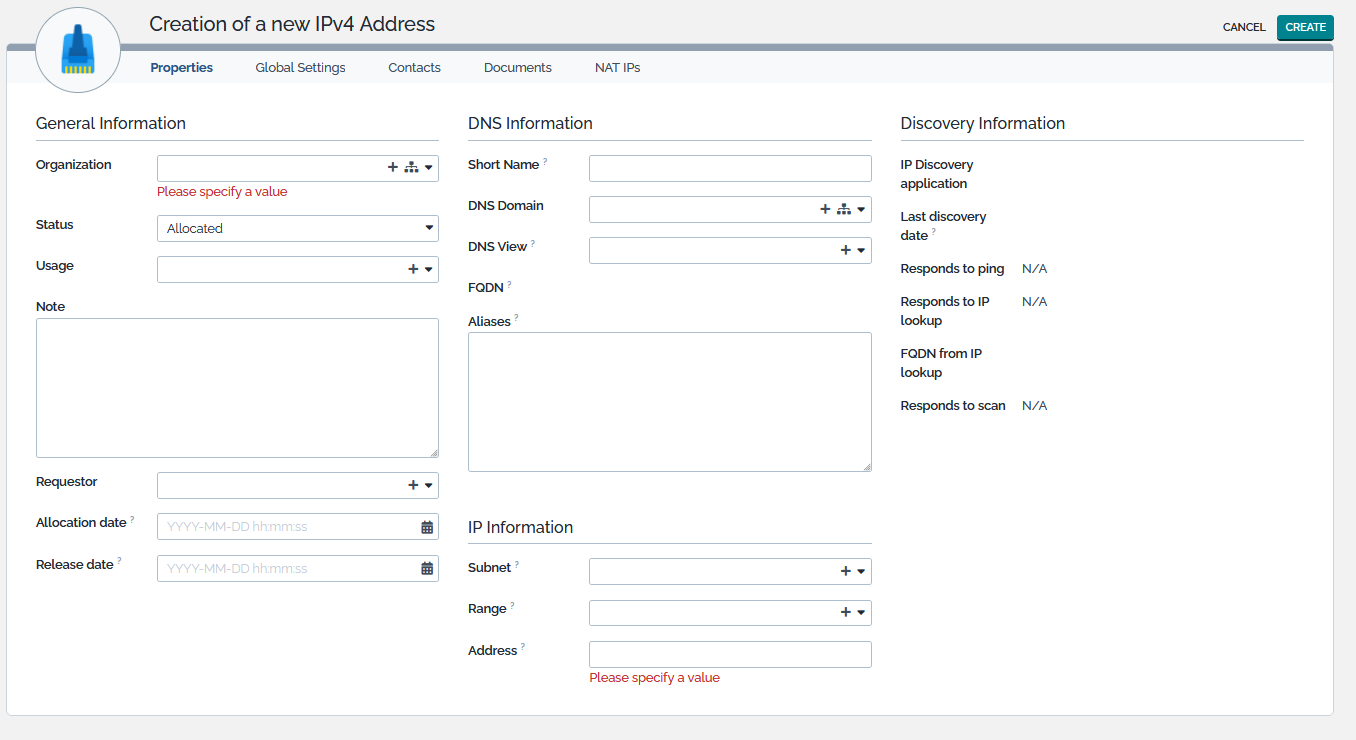1356x740 pixels.
Task: Click the Address 'Please specify a value' error
Action: pos(654,678)
